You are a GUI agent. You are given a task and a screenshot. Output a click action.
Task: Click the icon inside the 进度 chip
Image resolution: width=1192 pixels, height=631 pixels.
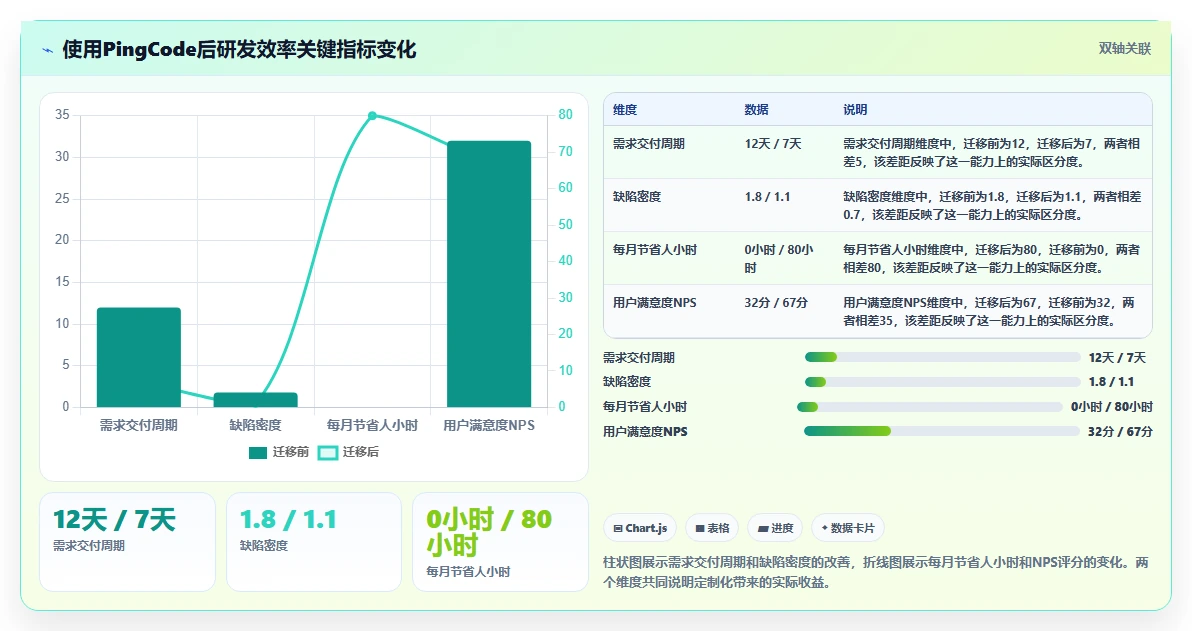762,528
